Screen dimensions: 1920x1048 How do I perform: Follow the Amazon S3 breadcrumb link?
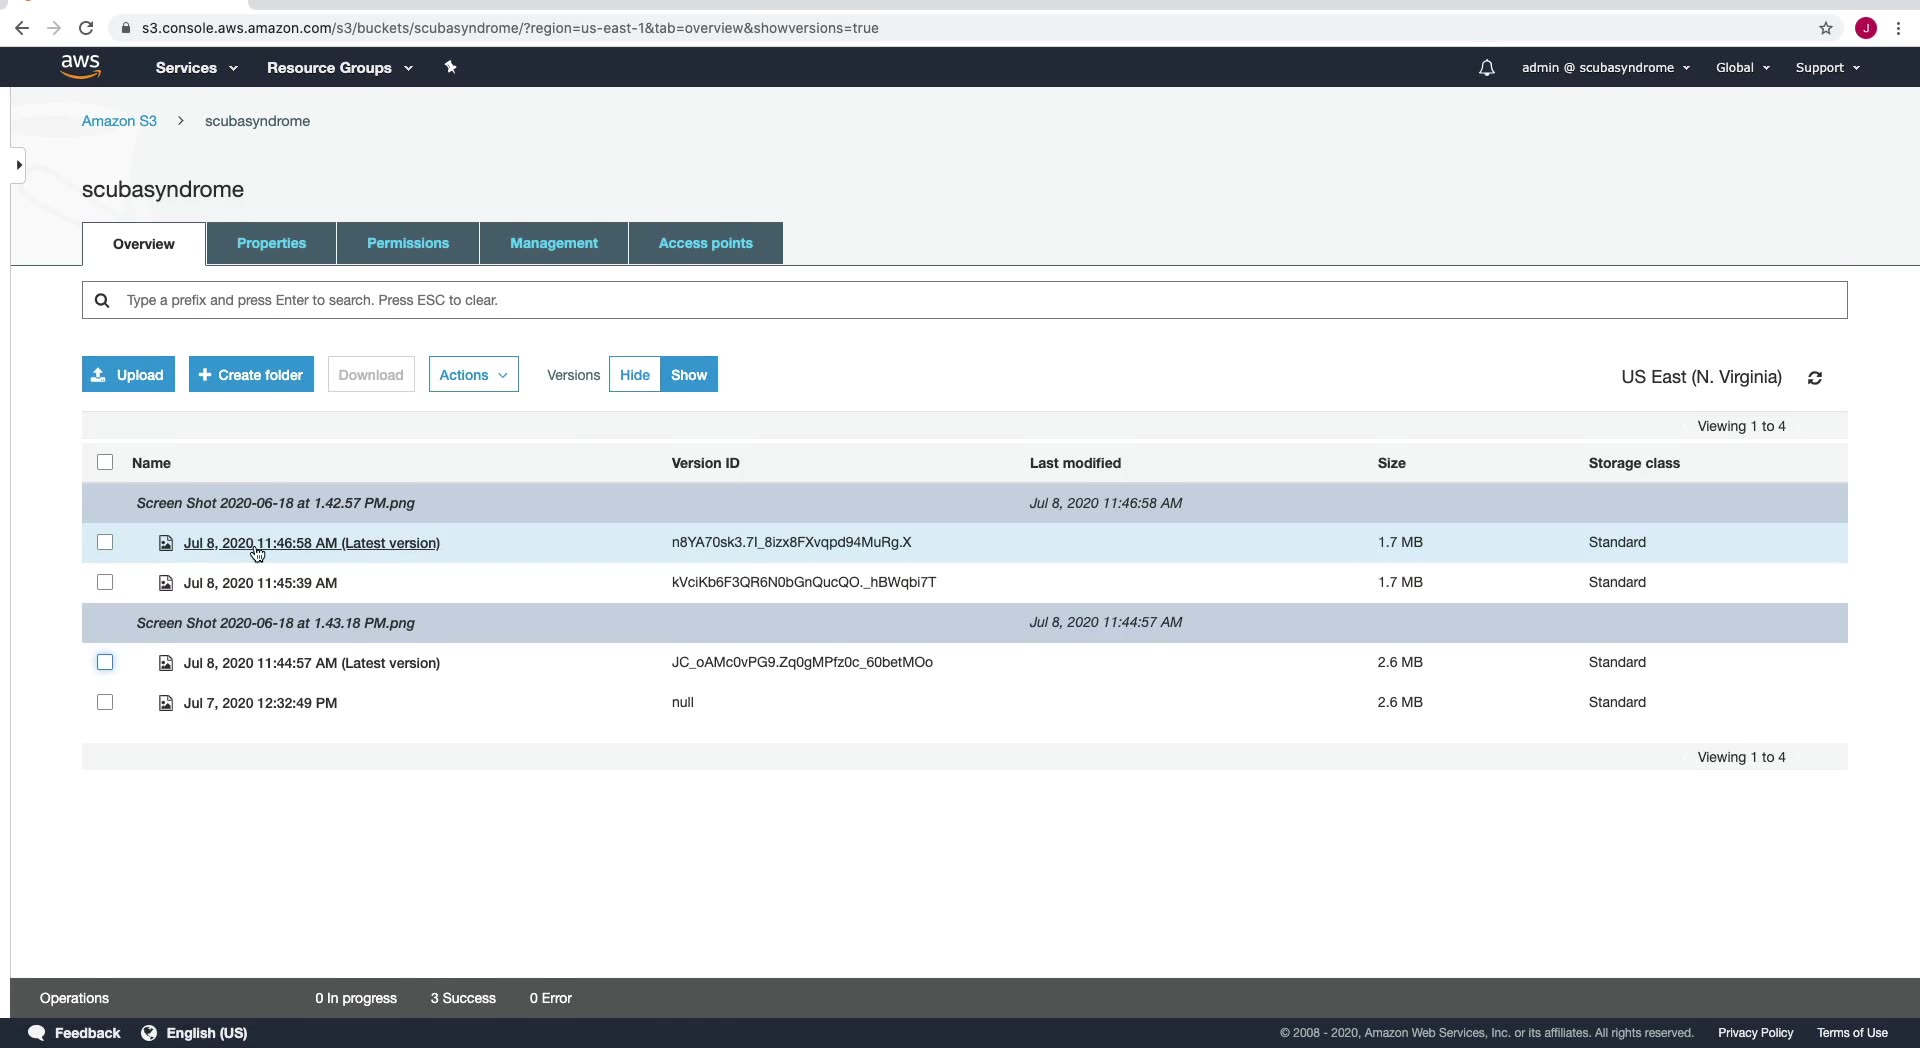[119, 121]
